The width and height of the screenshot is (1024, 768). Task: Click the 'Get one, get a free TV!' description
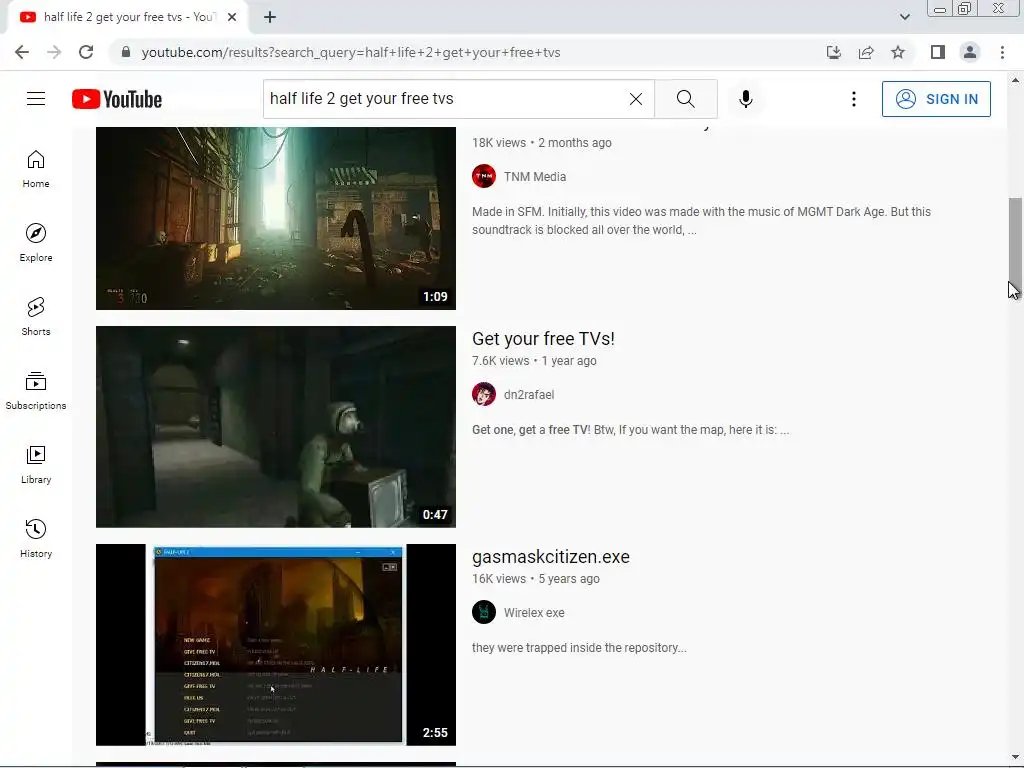[x=630, y=430]
